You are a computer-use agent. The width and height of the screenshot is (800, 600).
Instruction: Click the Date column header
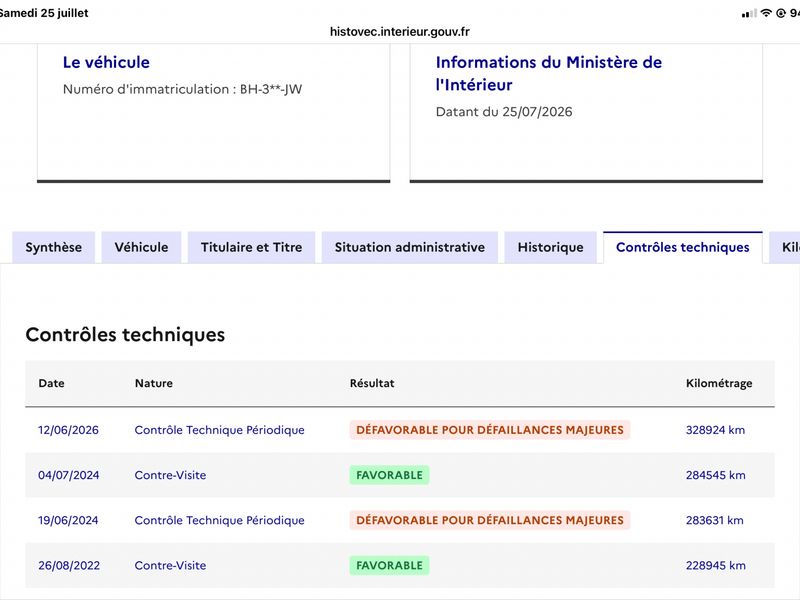coord(52,383)
